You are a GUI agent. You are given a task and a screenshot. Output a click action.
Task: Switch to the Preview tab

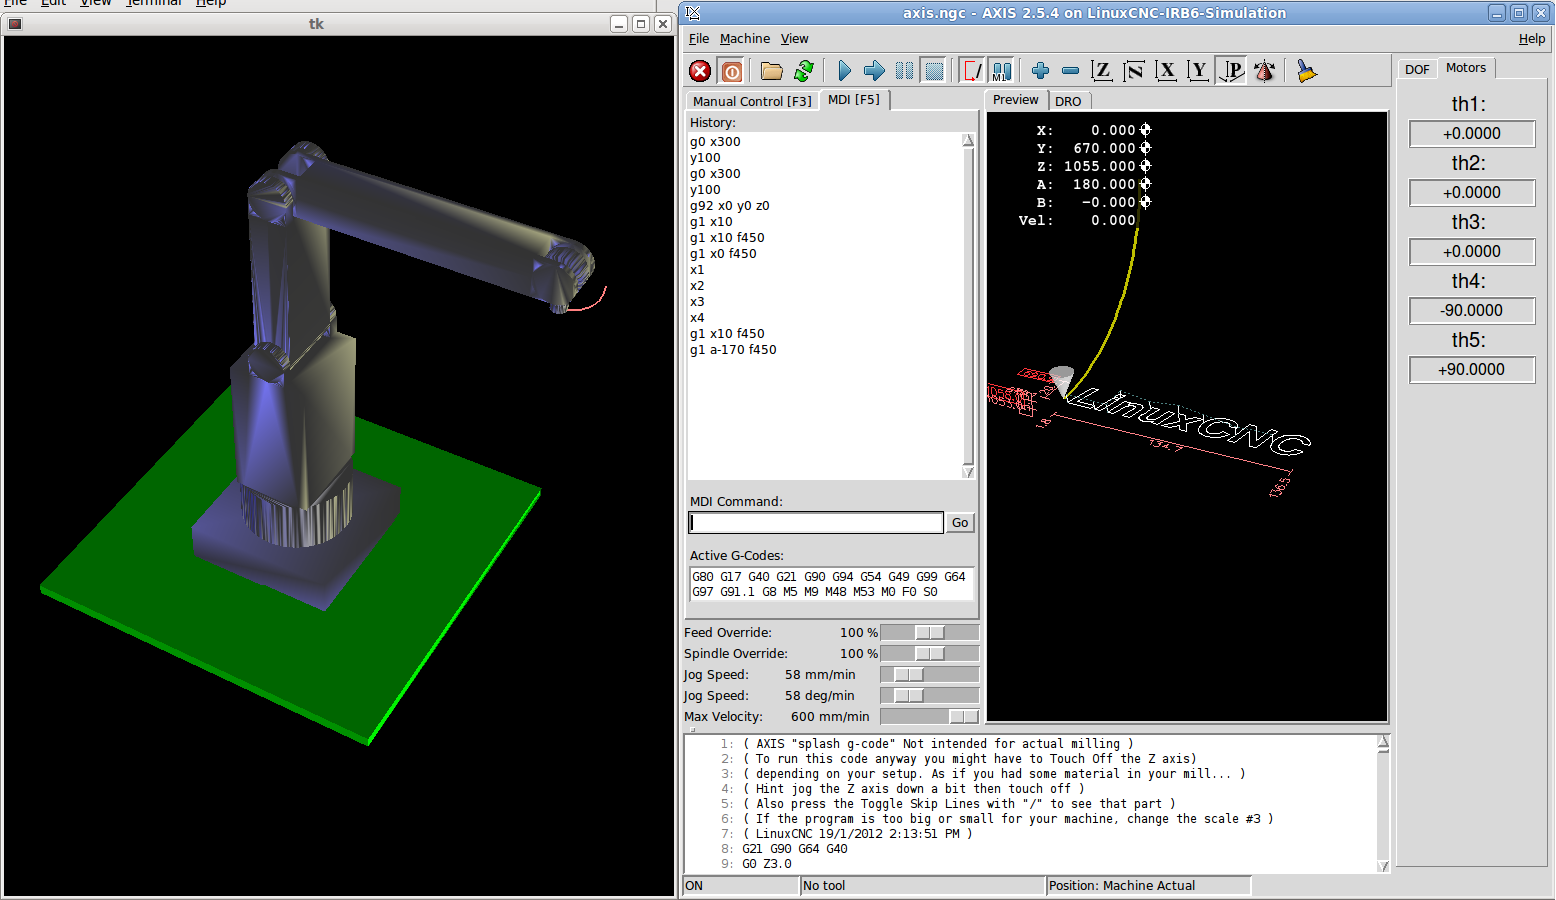(1016, 100)
